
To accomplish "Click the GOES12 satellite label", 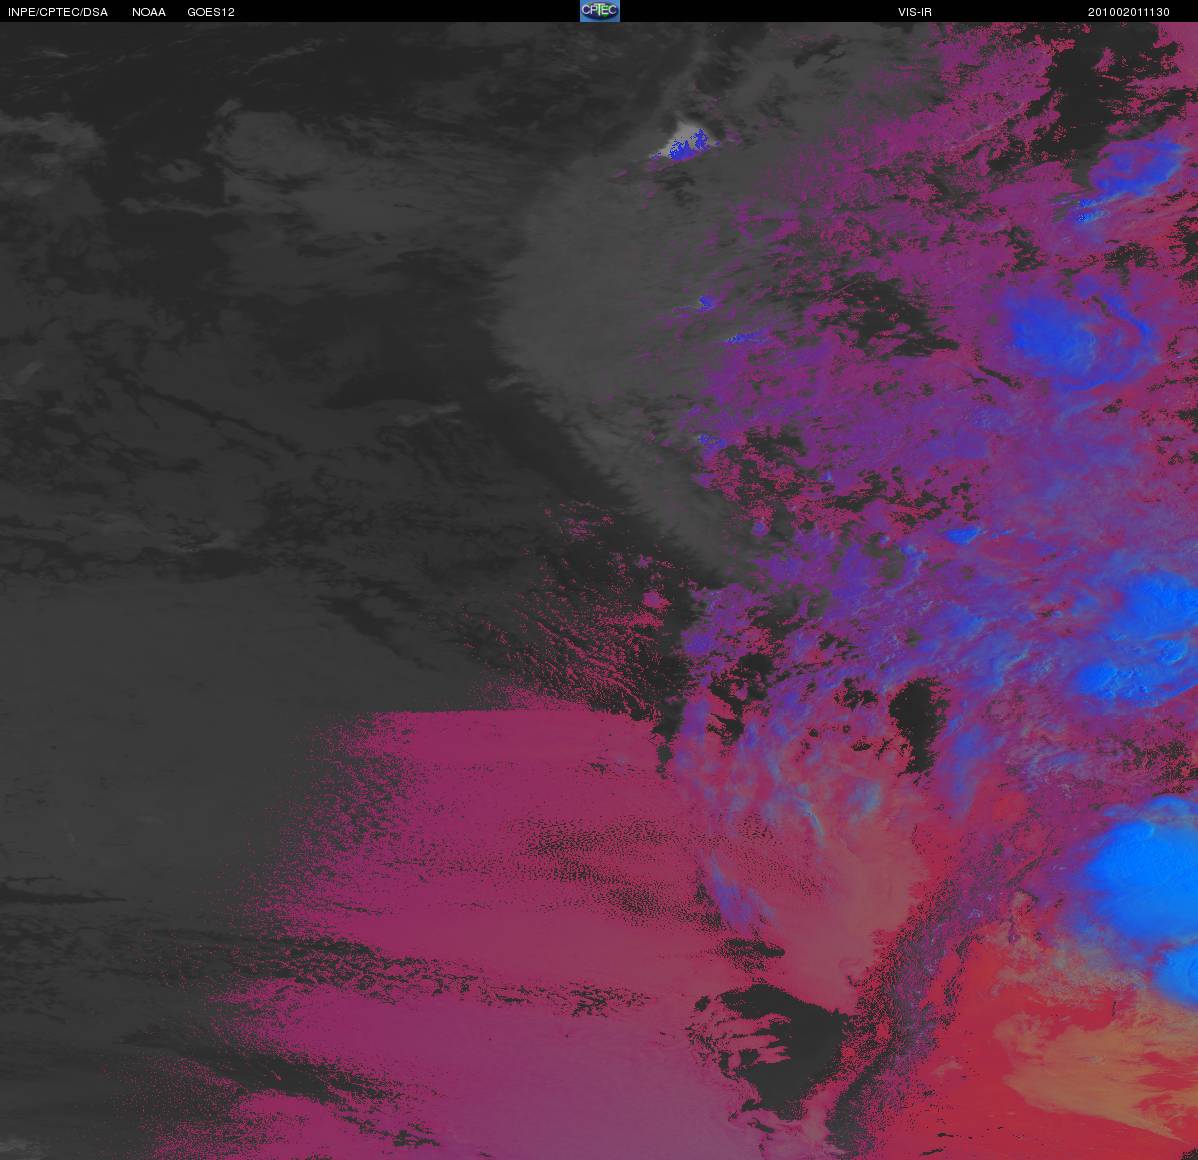I will pos(211,12).
